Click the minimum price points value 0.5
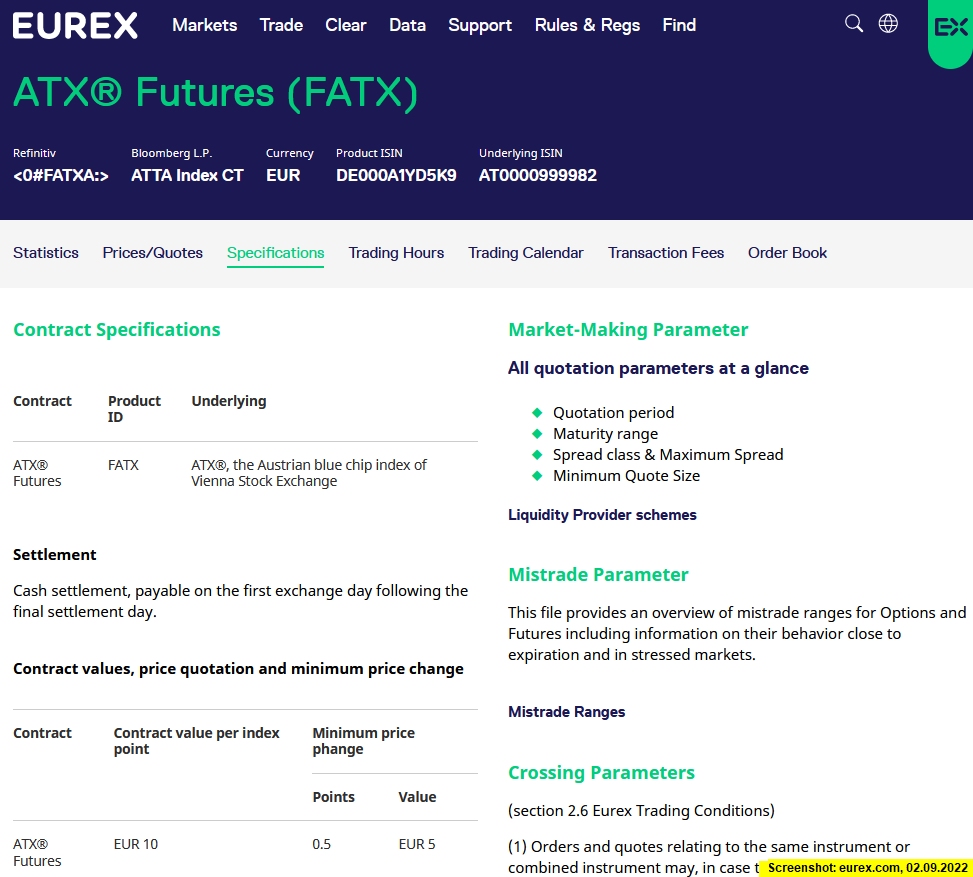The width and height of the screenshot is (973, 877). [x=321, y=844]
